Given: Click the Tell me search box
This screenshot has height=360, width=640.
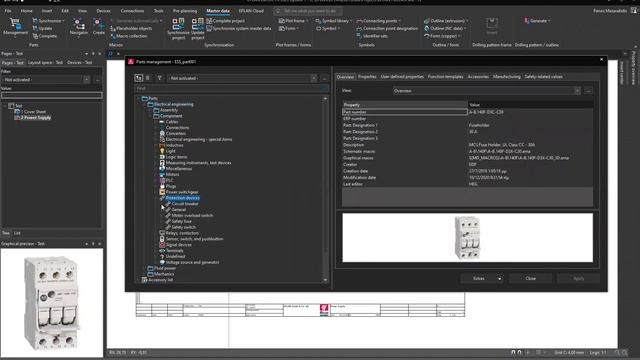Looking at the screenshot, I should [x=308, y=11].
